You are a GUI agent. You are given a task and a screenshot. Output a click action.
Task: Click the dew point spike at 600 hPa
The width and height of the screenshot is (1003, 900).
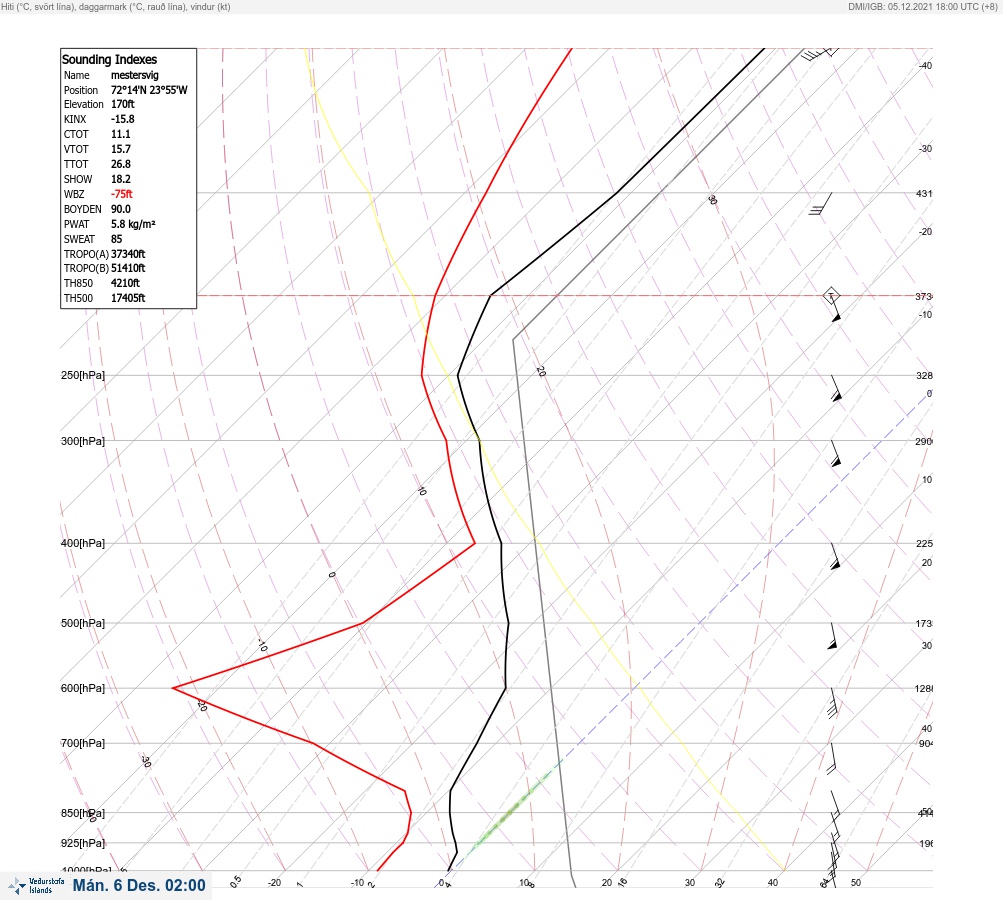pos(174,688)
